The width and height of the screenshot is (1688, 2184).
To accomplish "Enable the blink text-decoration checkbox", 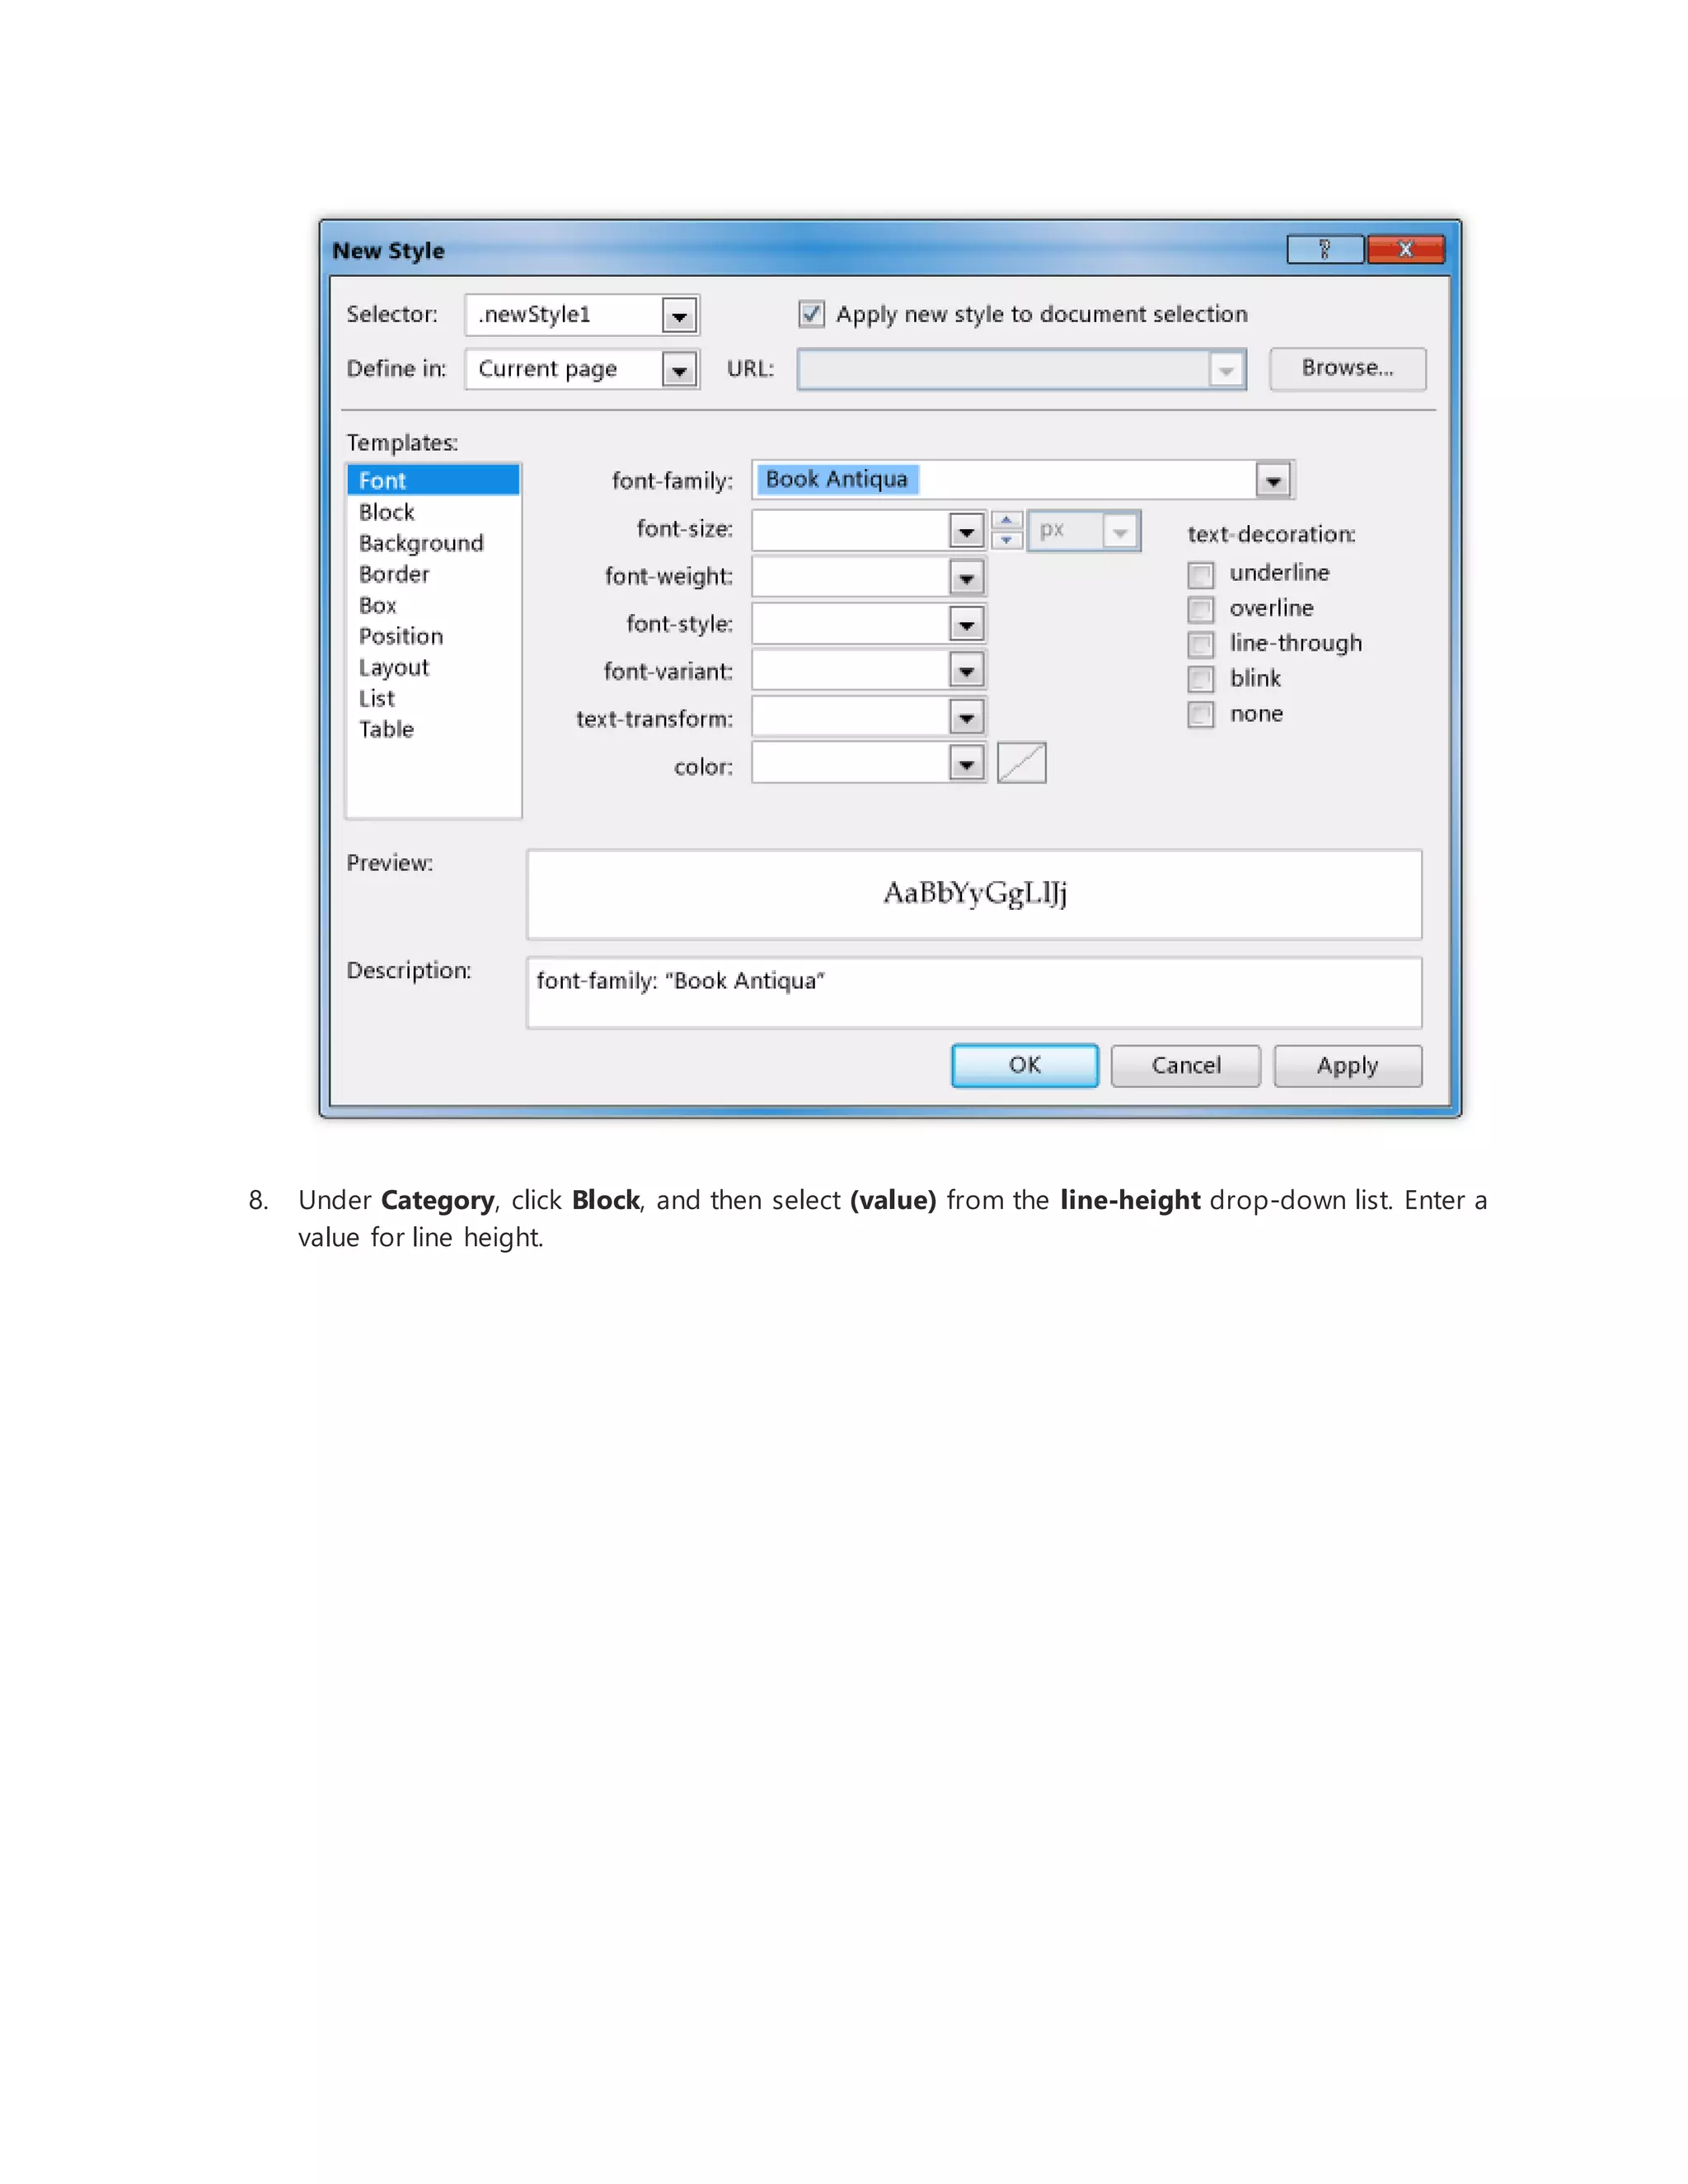I will click(x=1200, y=679).
